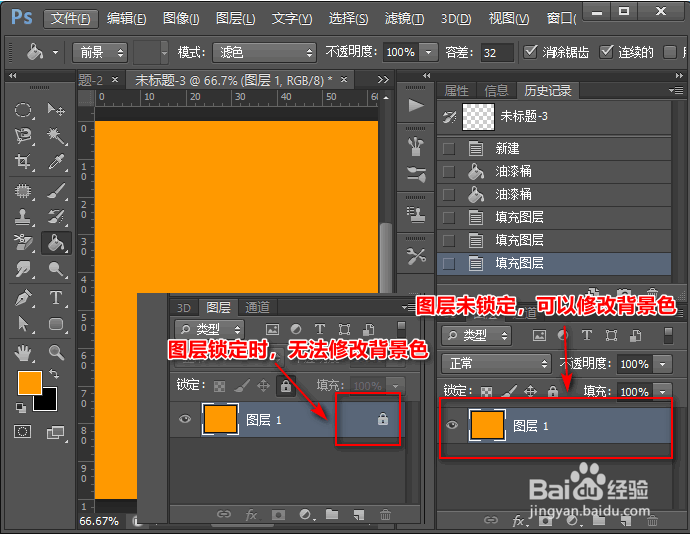Switch to the 信息 tab

[x=496, y=91]
